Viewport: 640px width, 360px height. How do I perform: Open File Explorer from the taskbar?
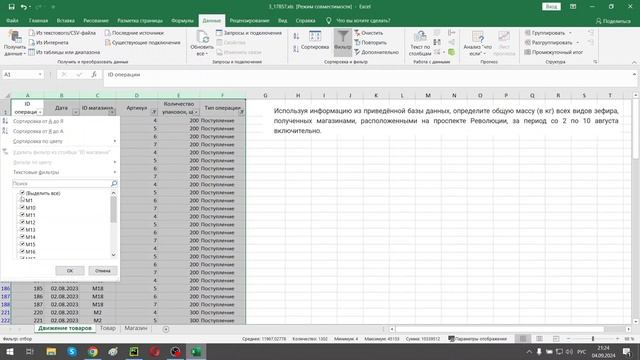coord(51,351)
